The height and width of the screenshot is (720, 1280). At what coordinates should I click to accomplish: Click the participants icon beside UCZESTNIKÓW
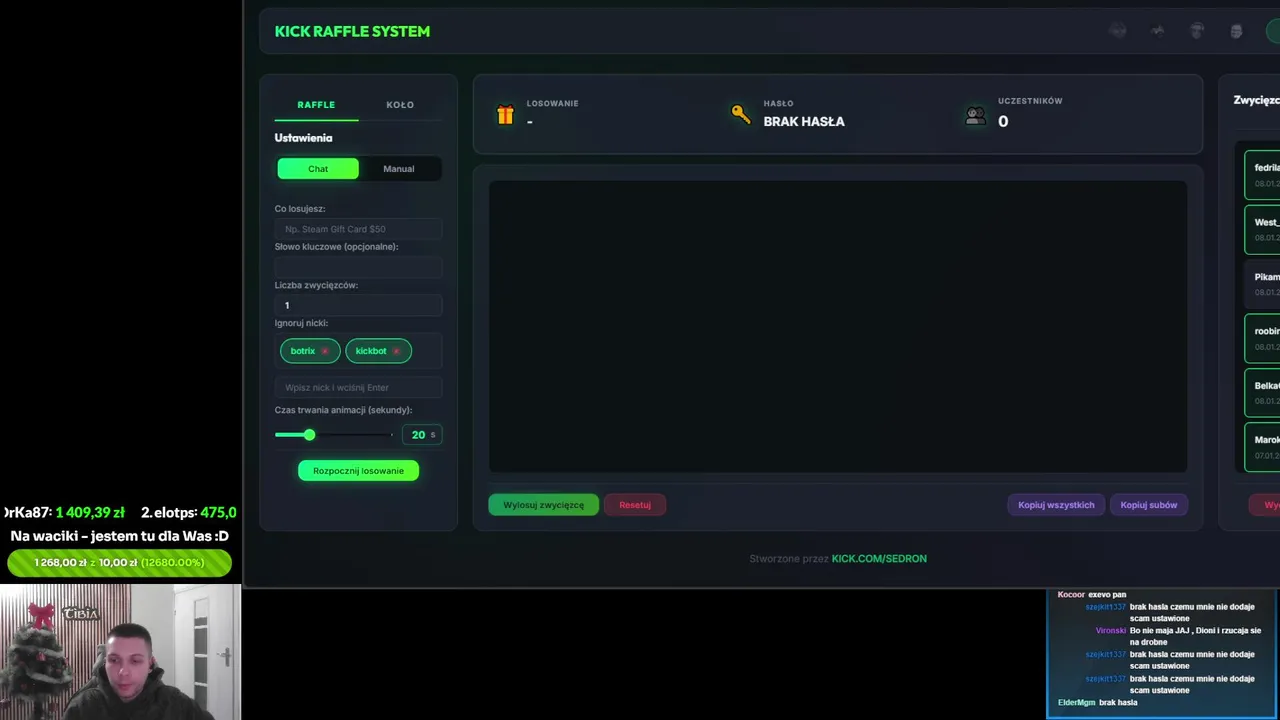[975, 116]
